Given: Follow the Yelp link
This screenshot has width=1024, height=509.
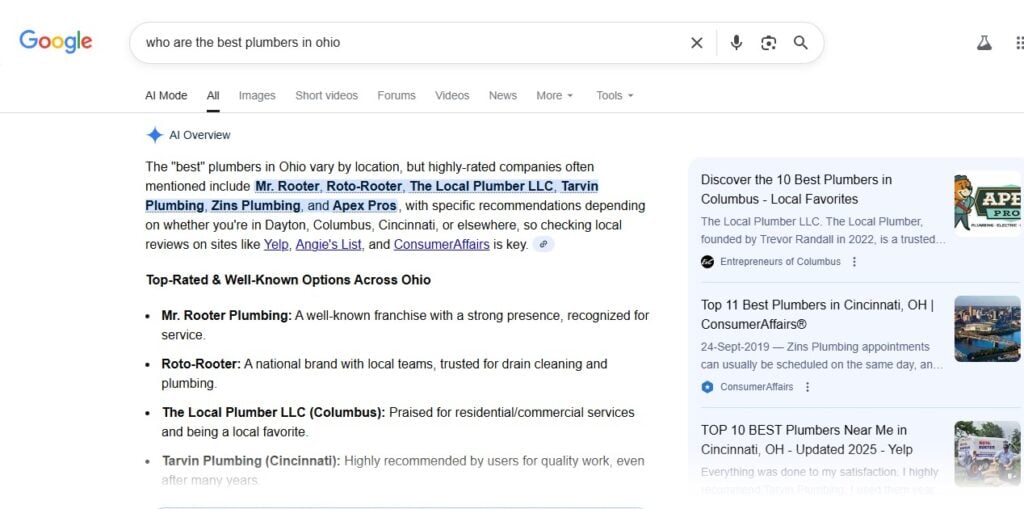Looking at the screenshot, I should click(x=276, y=245).
